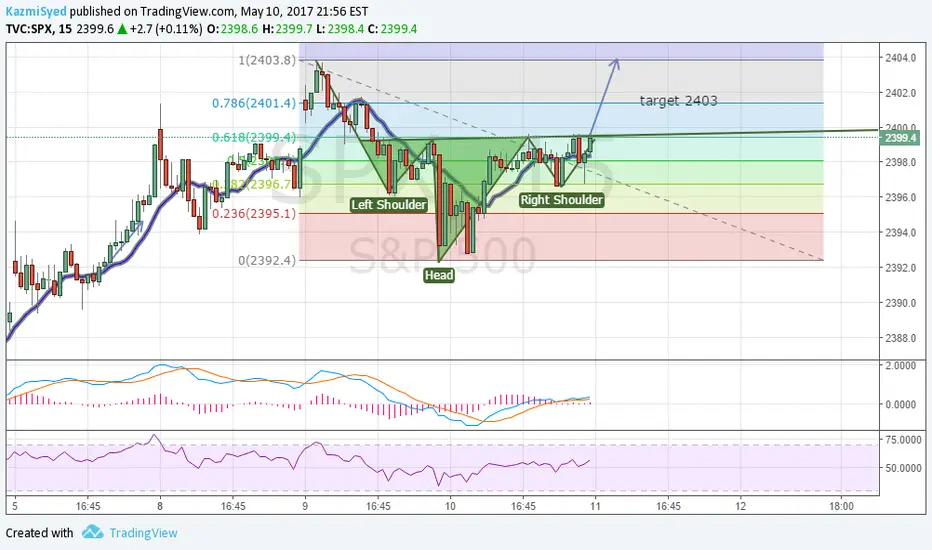Viewport: 932px width, 550px height.
Task: Click the date 11 on time axis
Action: coord(595,506)
